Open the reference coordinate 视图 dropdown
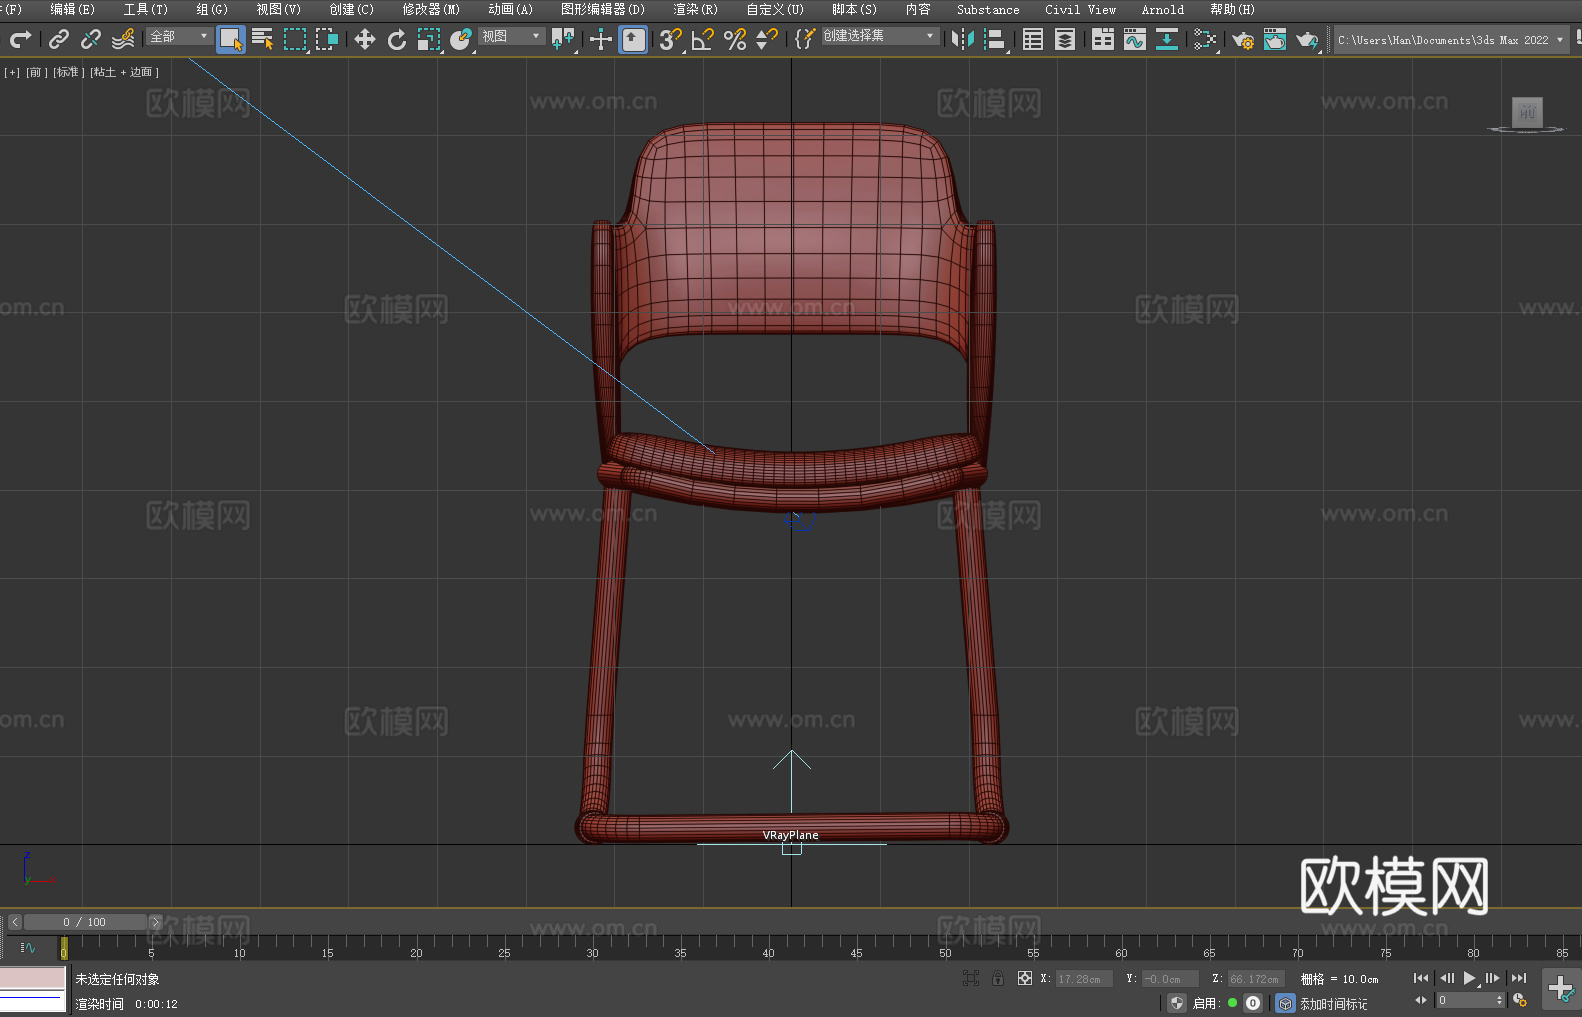Screen dimensions: 1582x1017 point(511,36)
